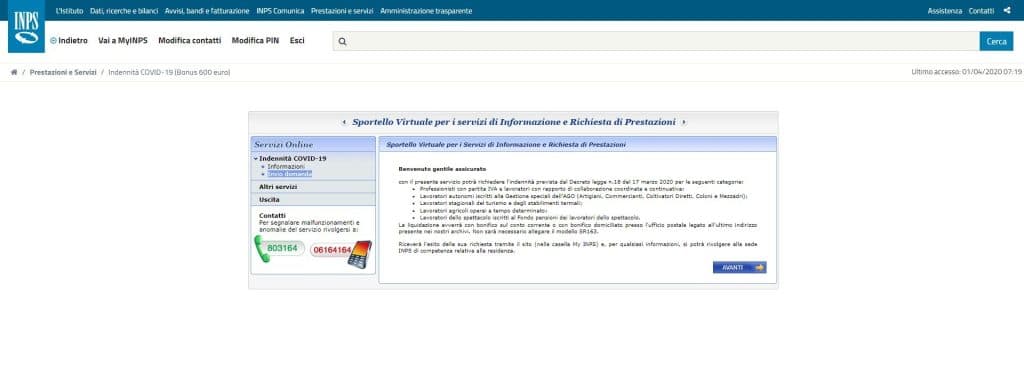1024x379 pixels.
Task: Click the Ultimo accesso timestamp text
Action: pos(967,72)
